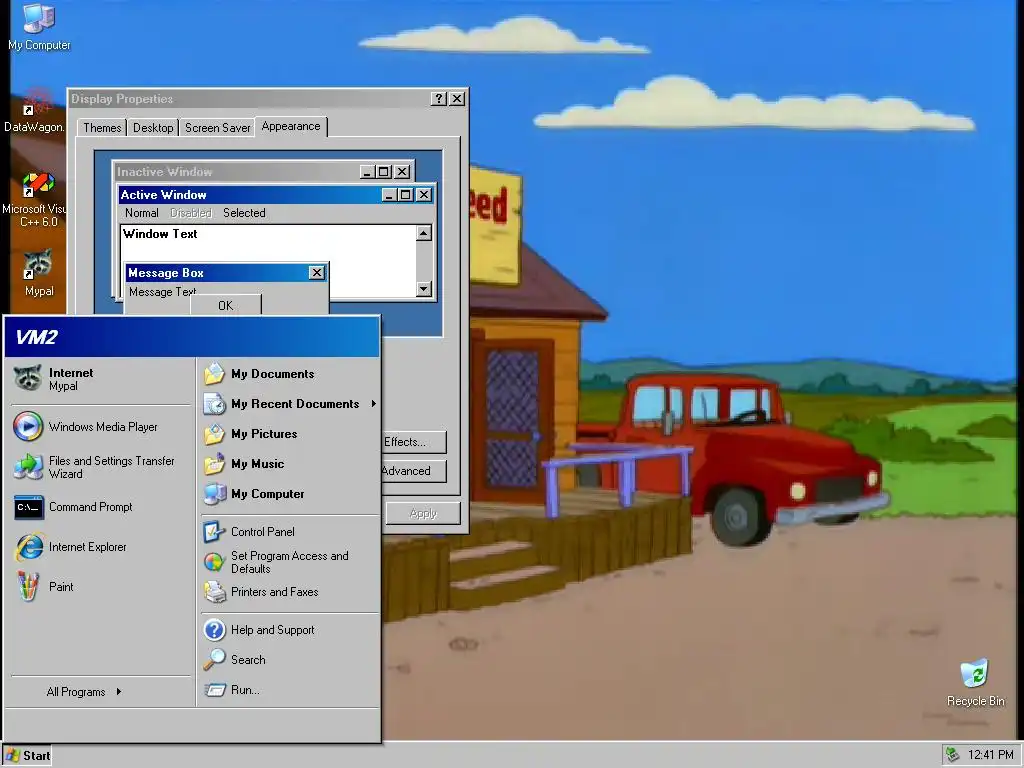Viewport: 1024px width, 768px height.
Task: Switch to the Desktop tab
Action: tap(153, 128)
